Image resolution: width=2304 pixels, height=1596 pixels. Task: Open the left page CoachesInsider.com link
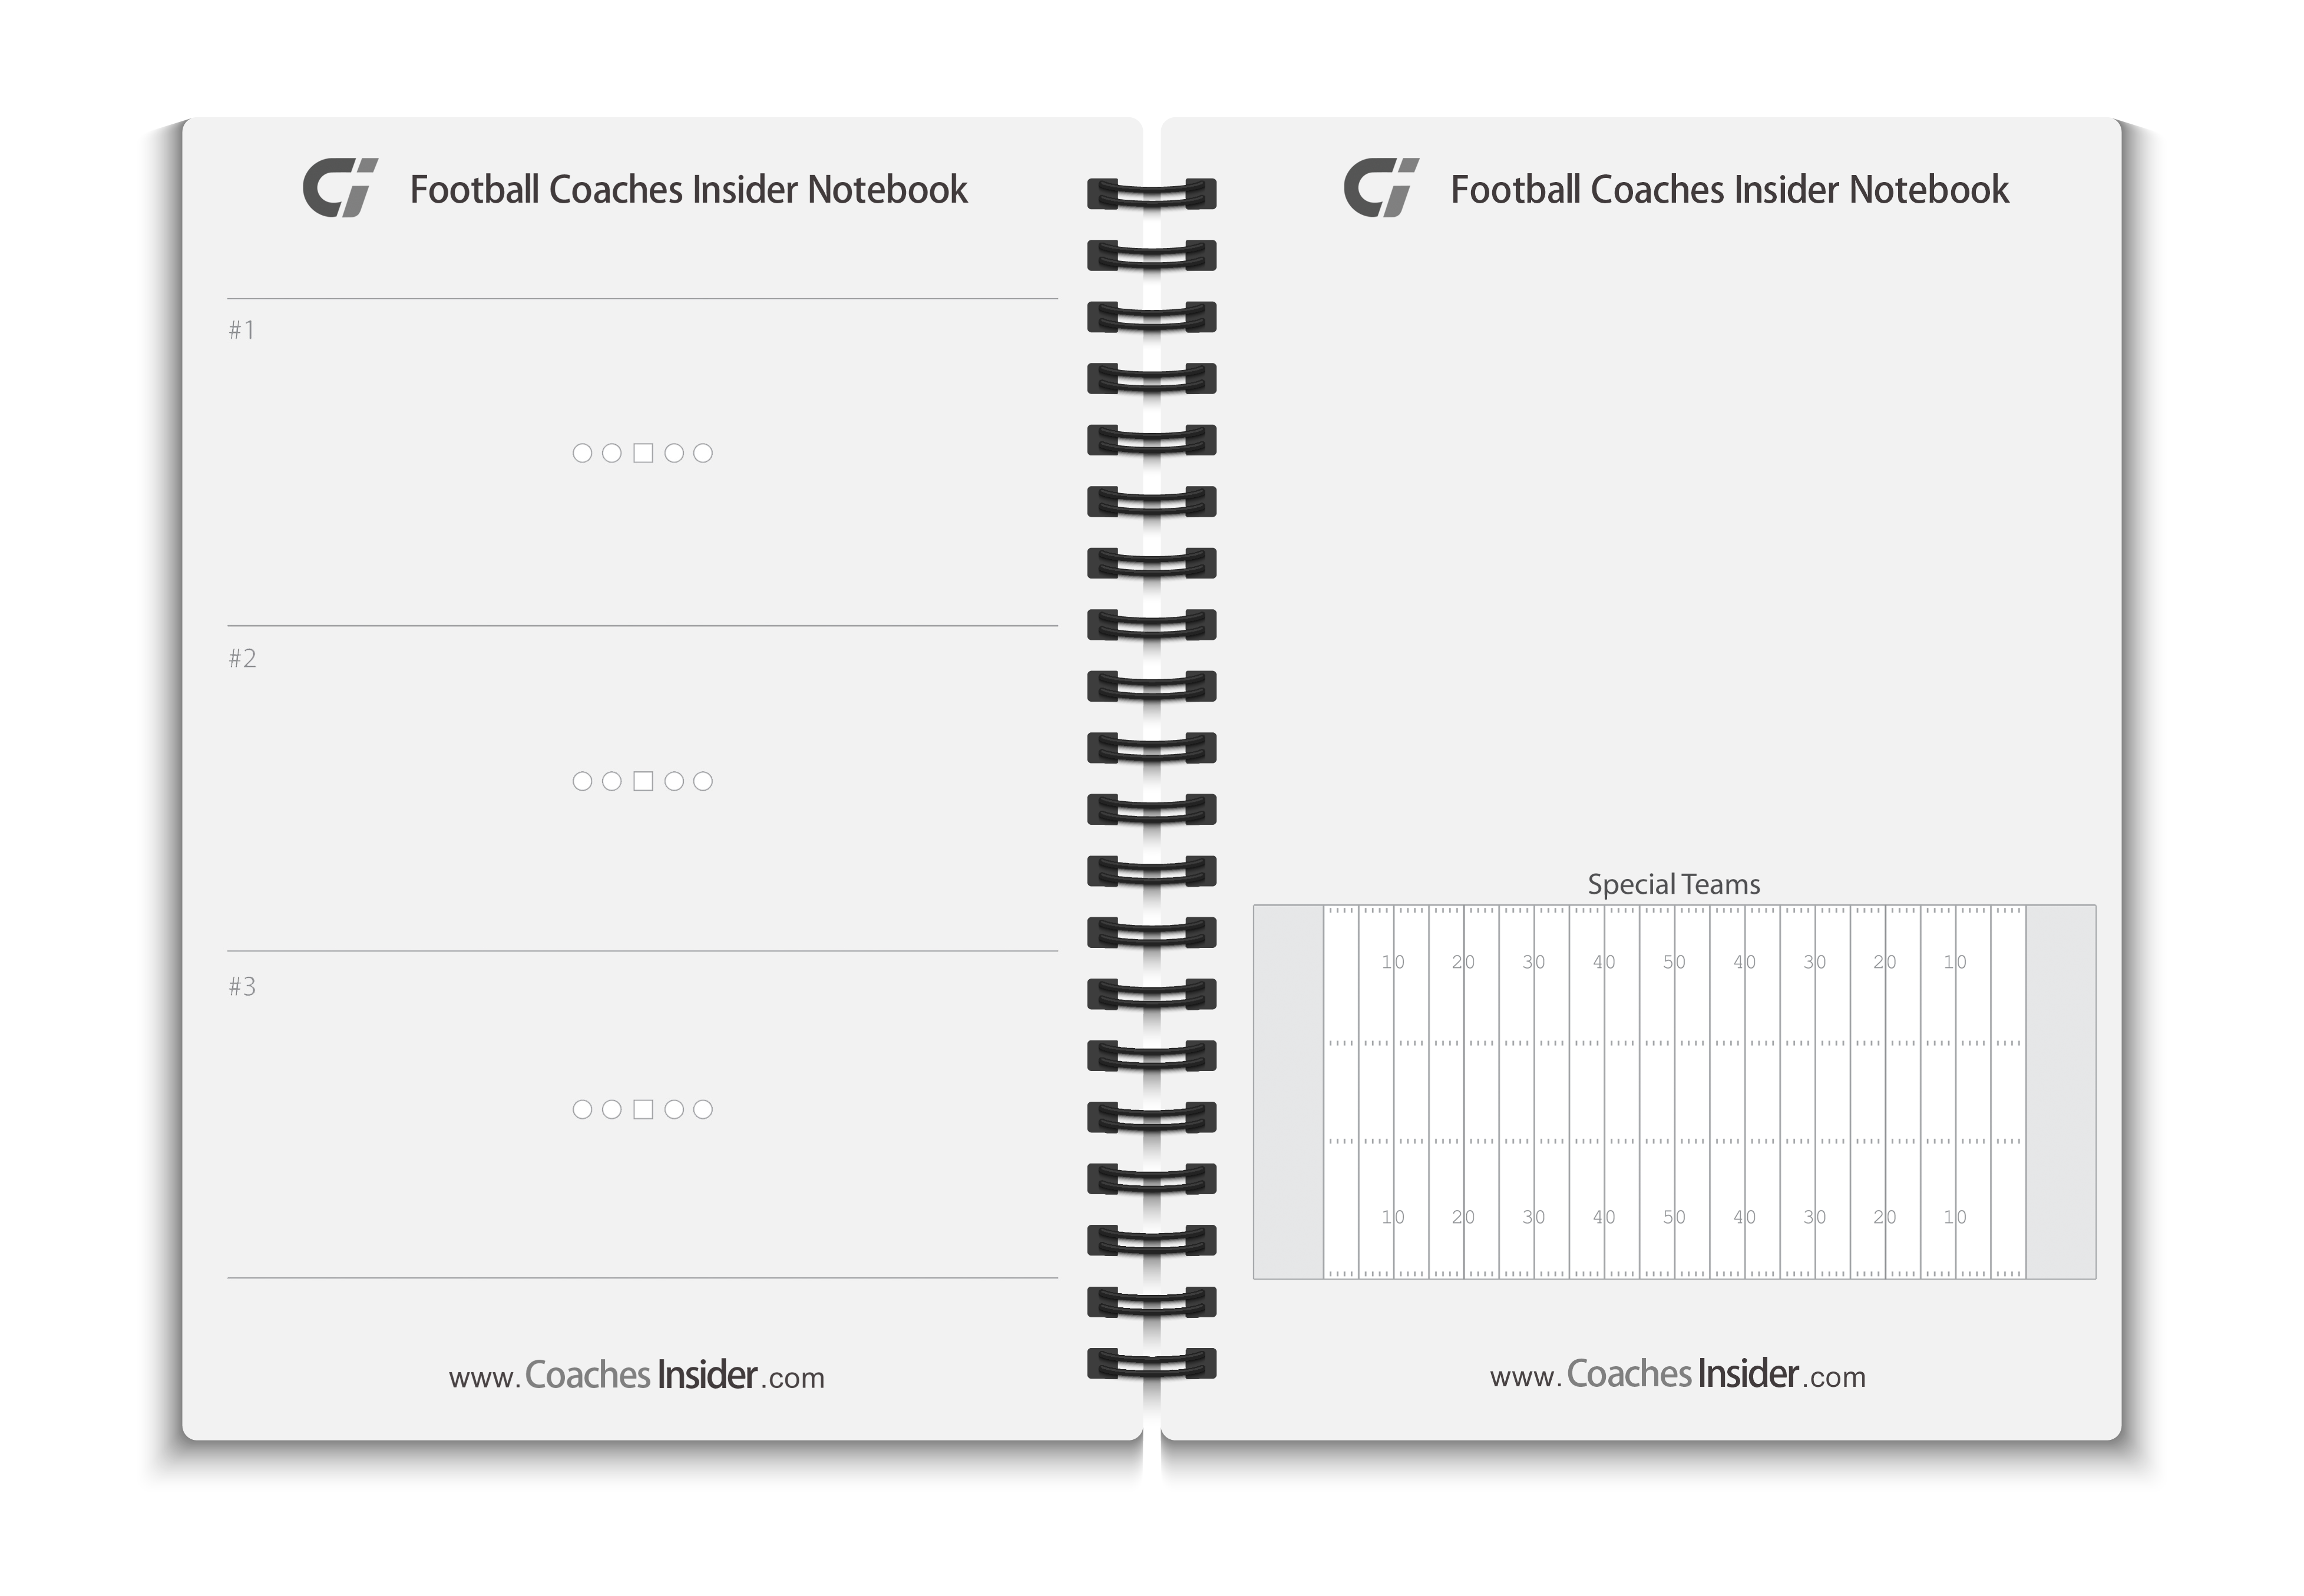[637, 1376]
